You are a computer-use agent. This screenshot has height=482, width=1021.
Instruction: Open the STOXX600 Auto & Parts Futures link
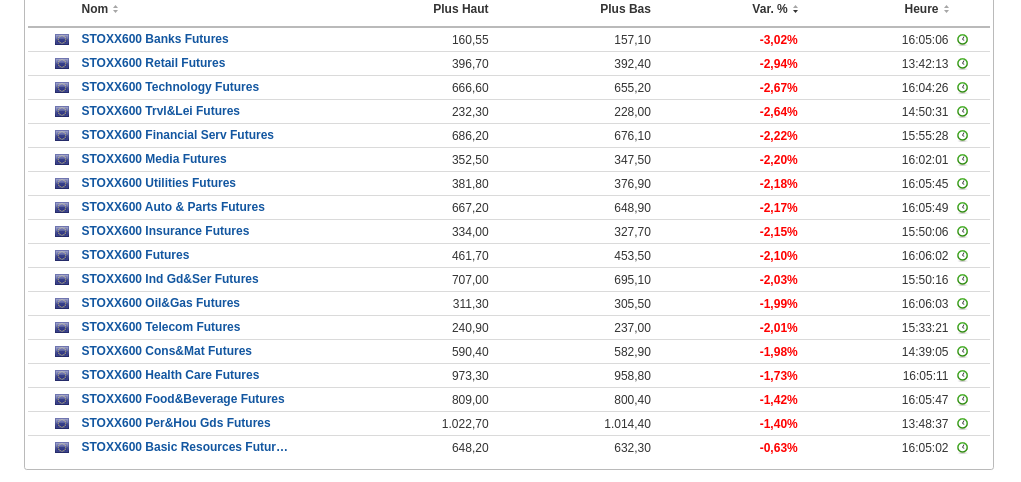pyautogui.click(x=173, y=207)
